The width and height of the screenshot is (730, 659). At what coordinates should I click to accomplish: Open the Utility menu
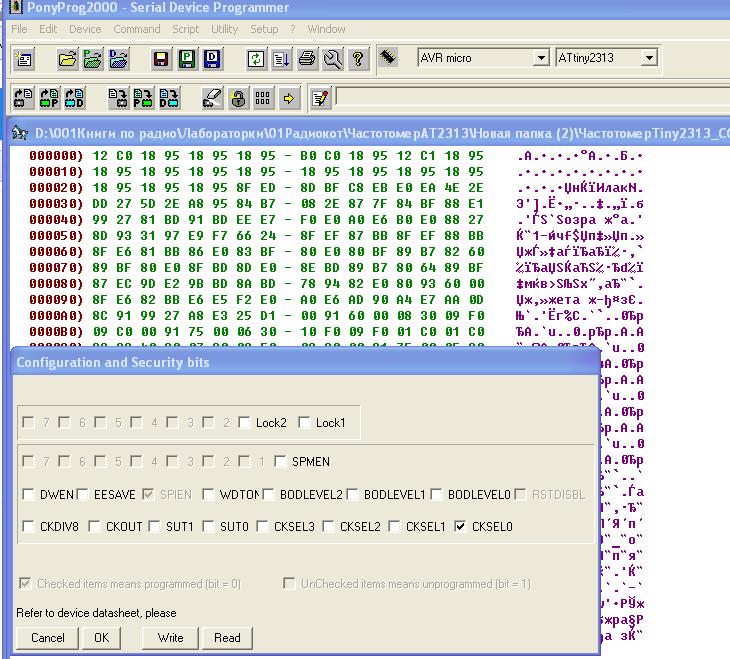point(224,29)
